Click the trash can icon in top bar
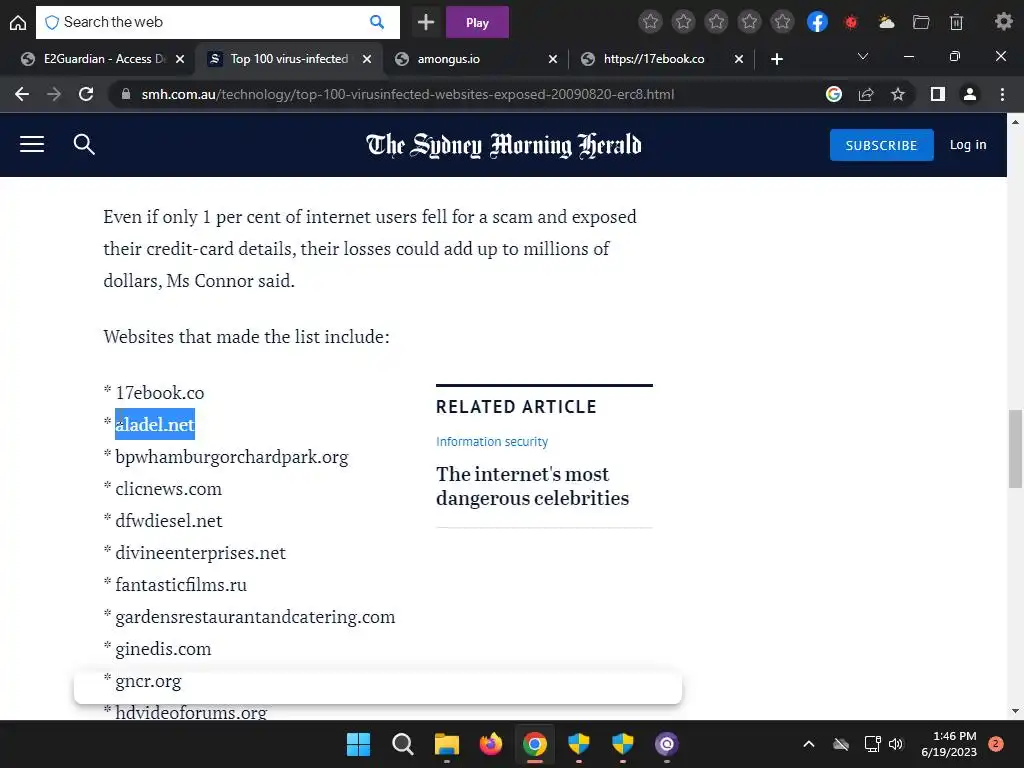 tap(956, 22)
